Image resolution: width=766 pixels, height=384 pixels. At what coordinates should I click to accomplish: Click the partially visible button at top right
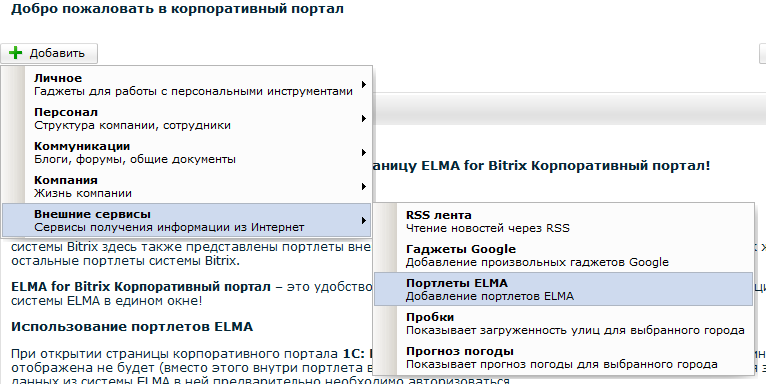[x=763, y=53]
